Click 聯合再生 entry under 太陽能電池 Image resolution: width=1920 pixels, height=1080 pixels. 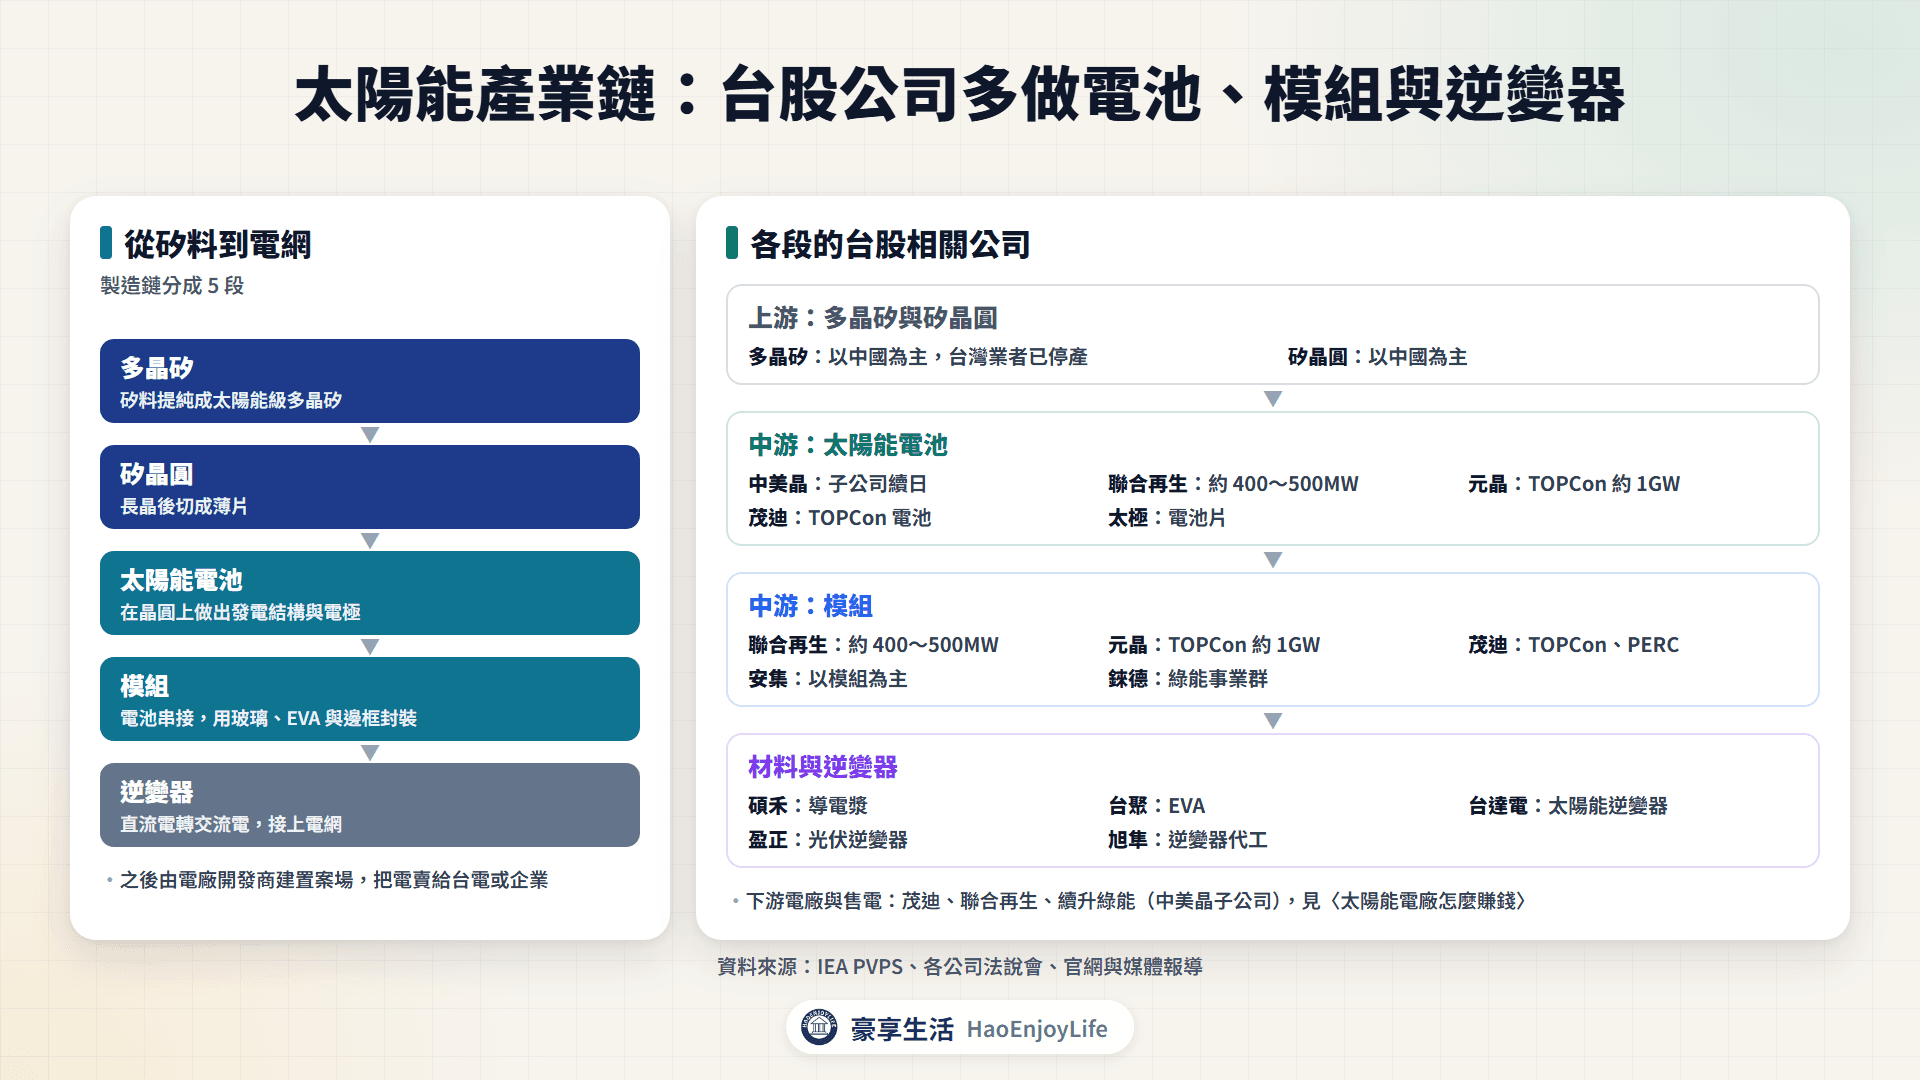click(1233, 484)
